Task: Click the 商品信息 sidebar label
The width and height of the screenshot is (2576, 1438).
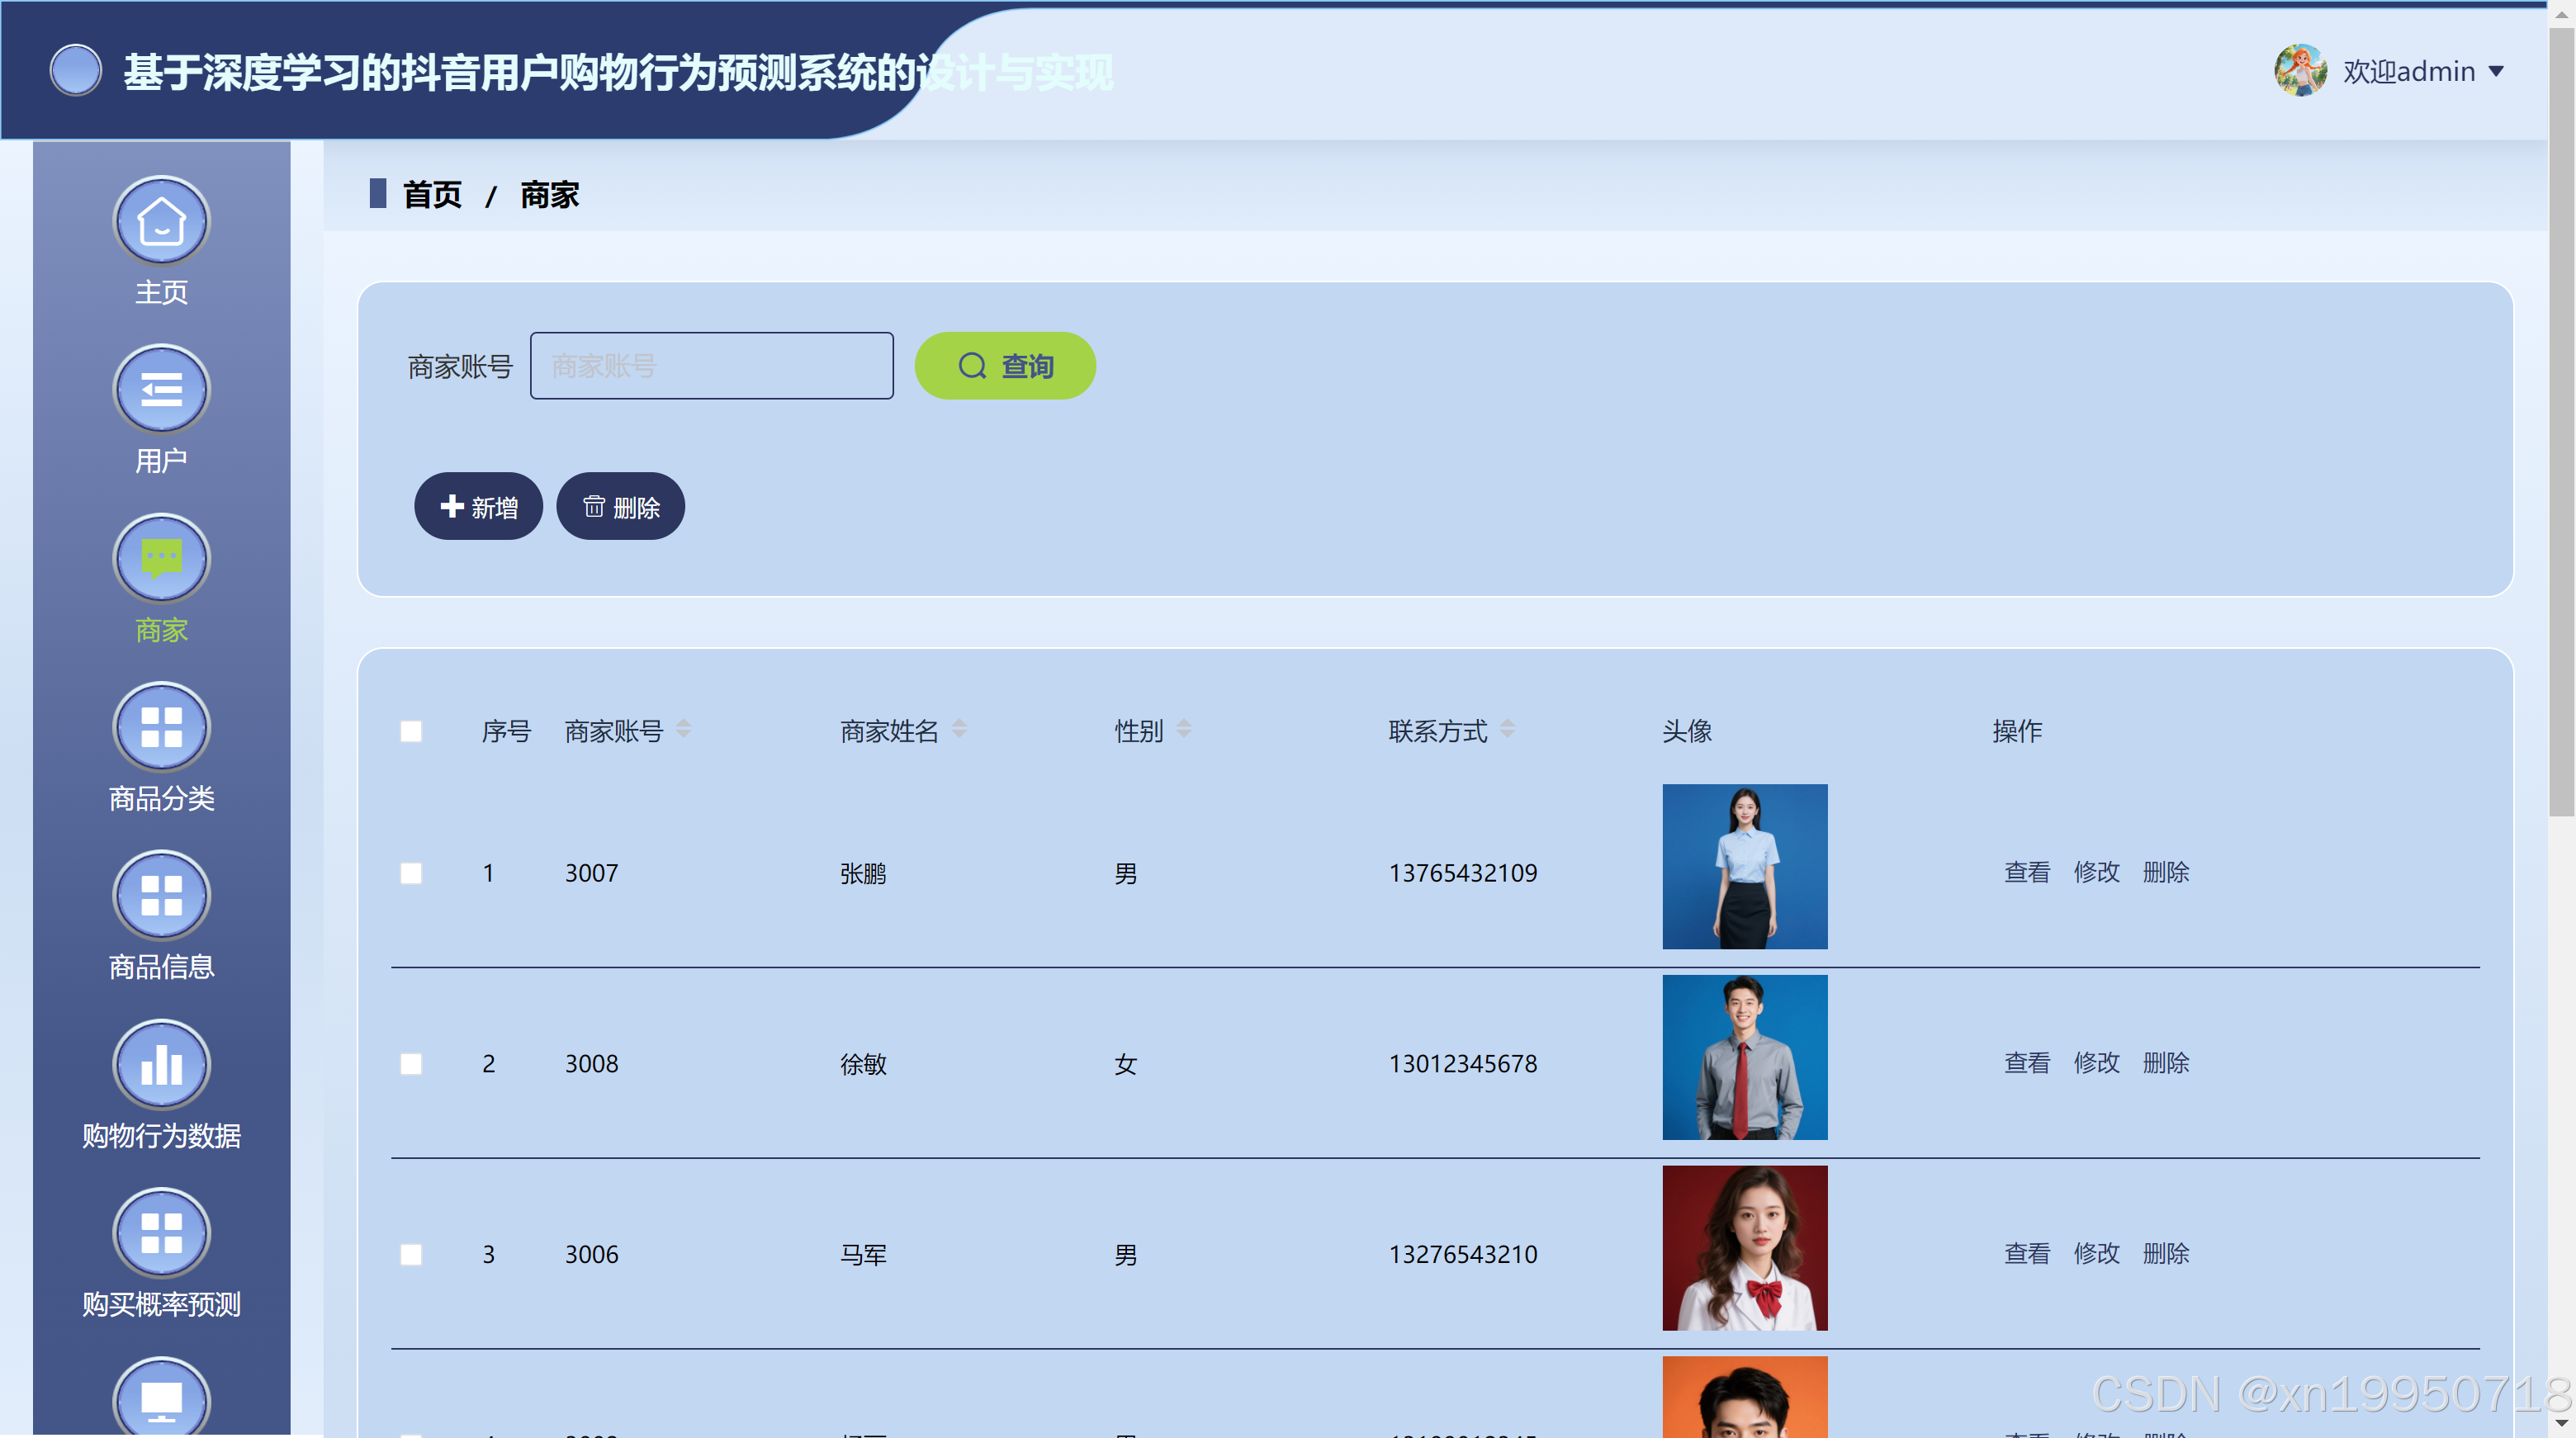Action: [x=161, y=967]
